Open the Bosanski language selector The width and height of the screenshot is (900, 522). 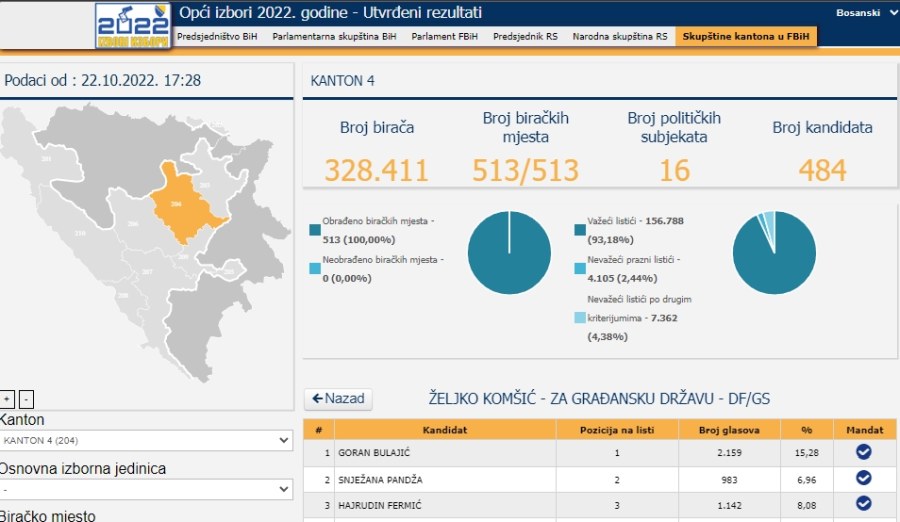(866, 13)
